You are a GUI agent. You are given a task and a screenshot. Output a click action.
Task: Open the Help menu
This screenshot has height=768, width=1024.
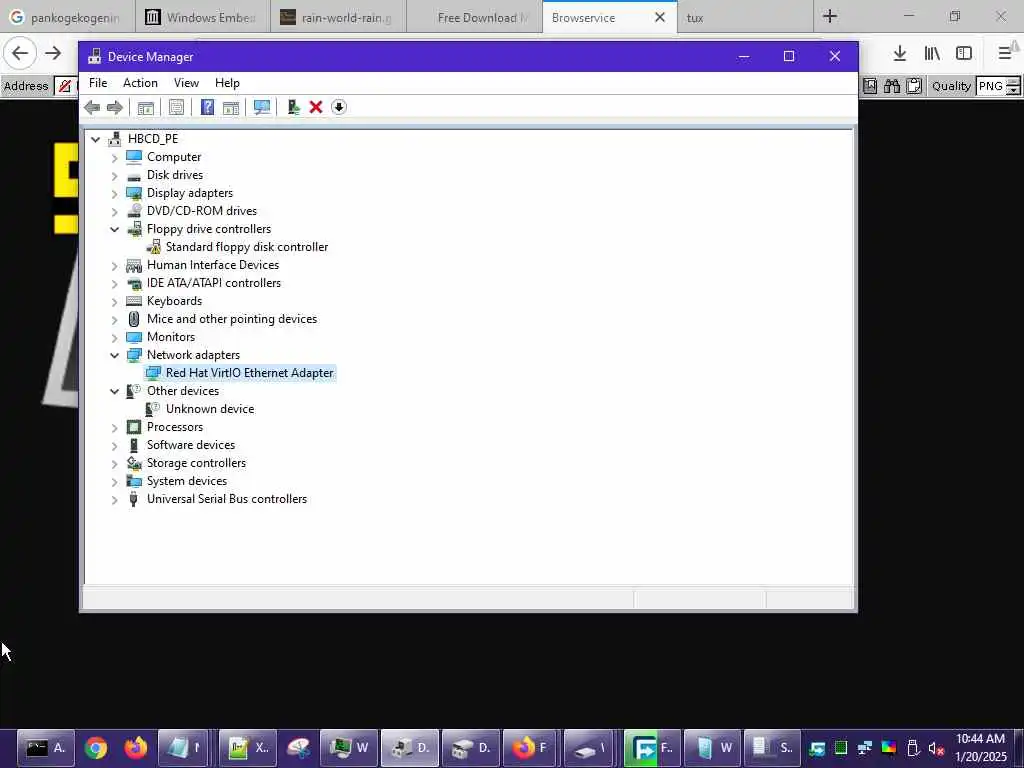coord(227,83)
